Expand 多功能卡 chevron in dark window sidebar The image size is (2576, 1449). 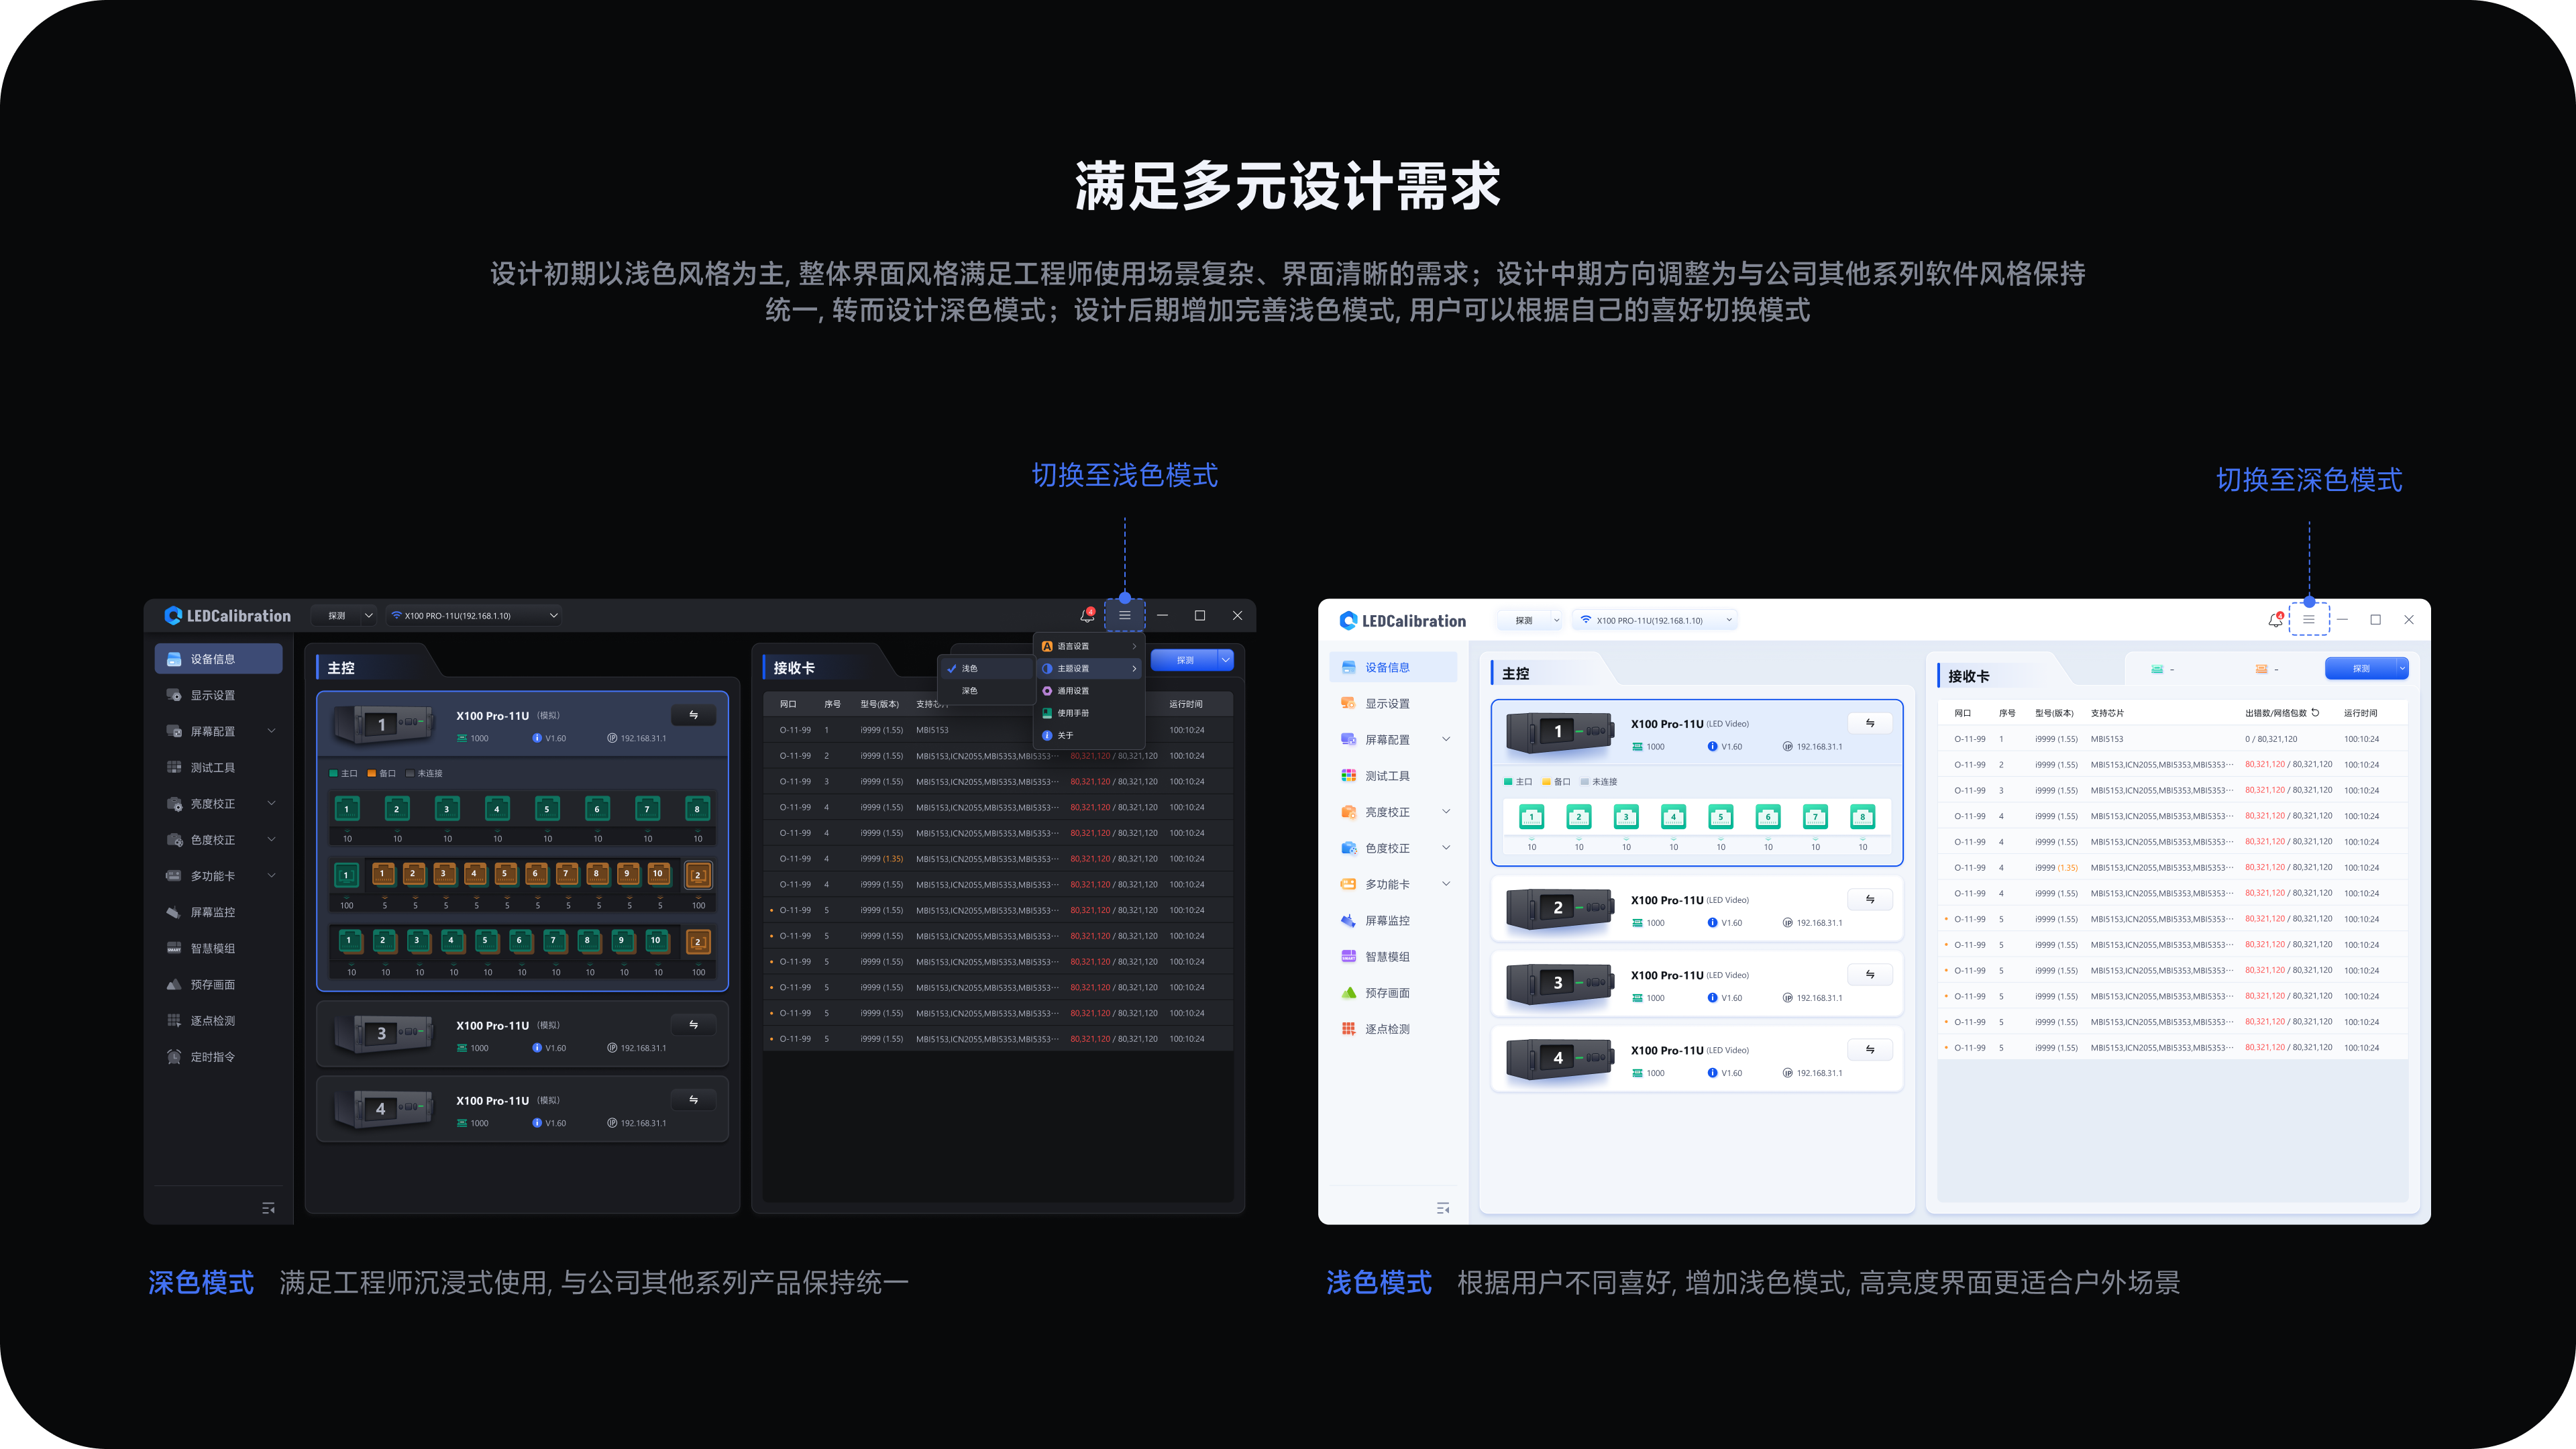click(271, 875)
